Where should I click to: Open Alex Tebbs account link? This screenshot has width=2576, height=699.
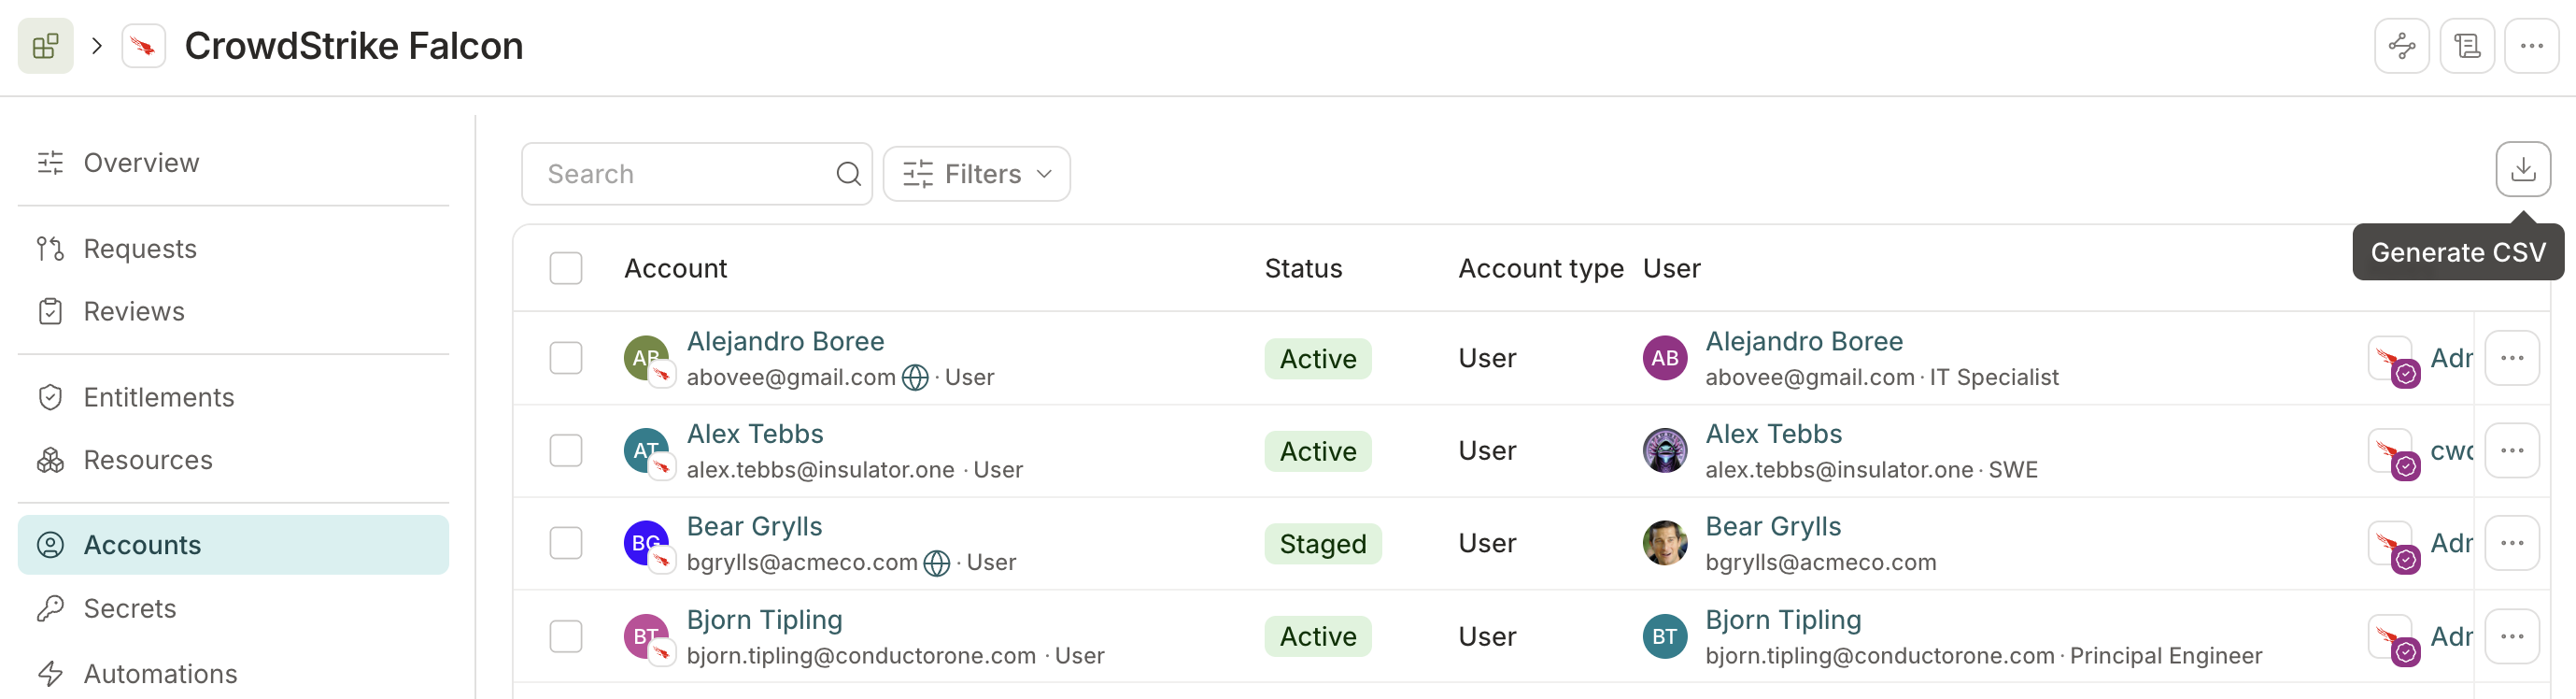click(x=755, y=434)
